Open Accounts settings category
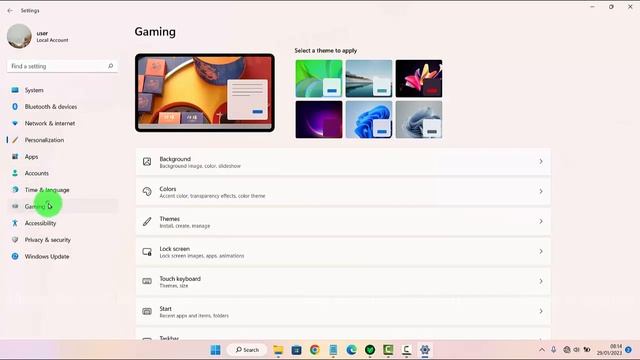This screenshot has width=640, height=360. (x=62, y=173)
